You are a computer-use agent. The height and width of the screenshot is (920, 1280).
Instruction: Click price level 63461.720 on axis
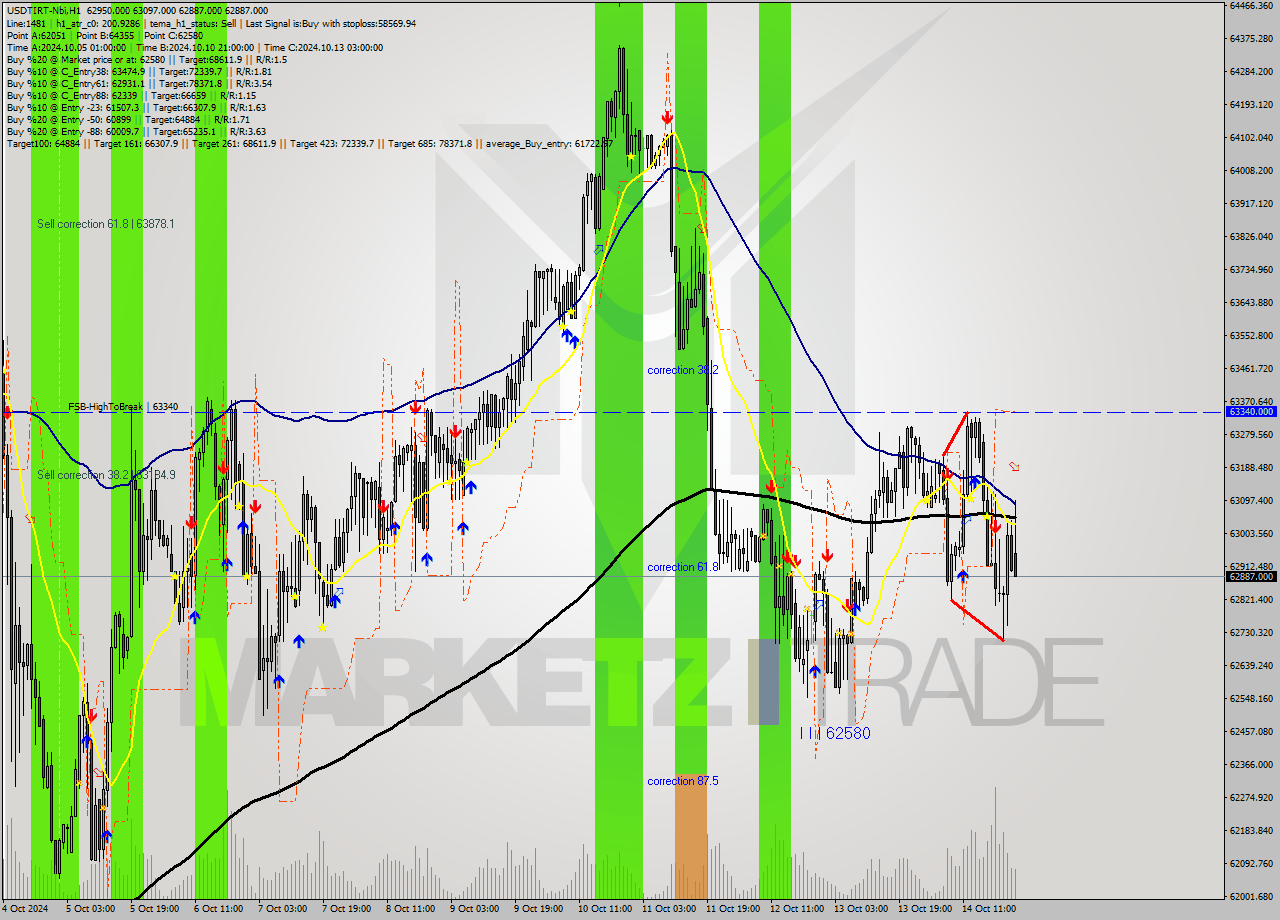coord(1250,368)
